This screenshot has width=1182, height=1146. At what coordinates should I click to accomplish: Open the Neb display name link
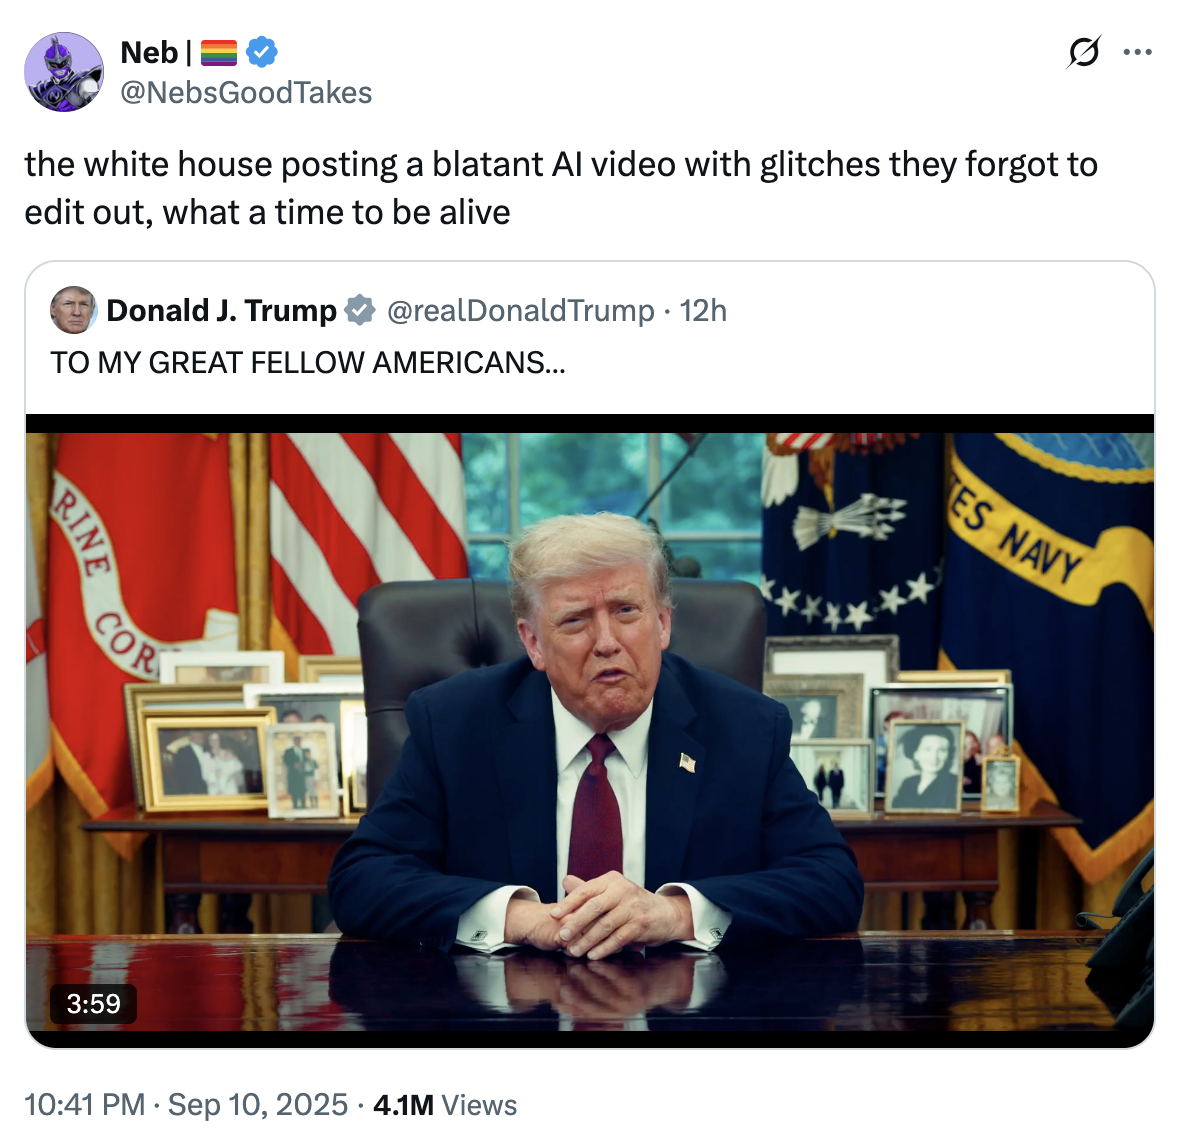[149, 53]
